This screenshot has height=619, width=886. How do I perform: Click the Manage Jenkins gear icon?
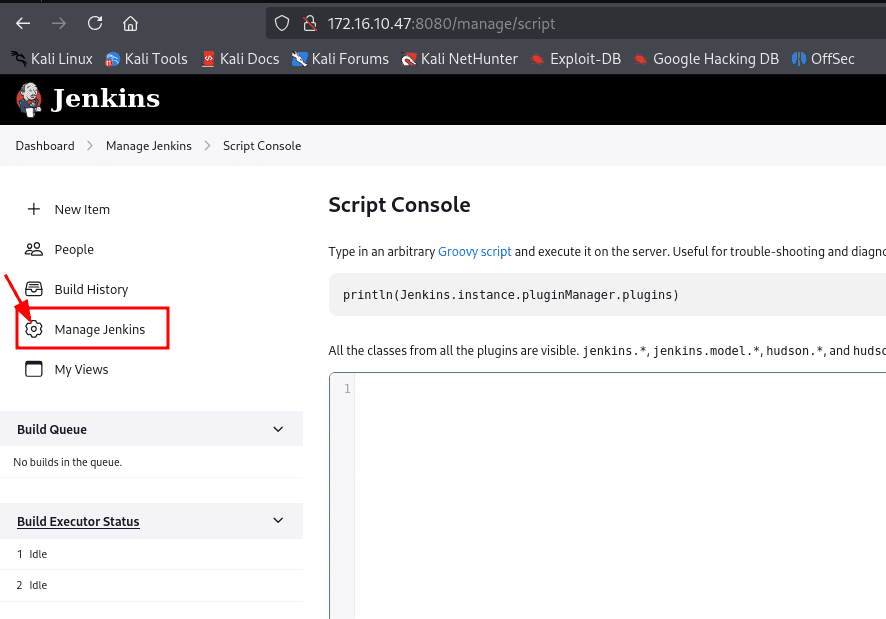34,329
